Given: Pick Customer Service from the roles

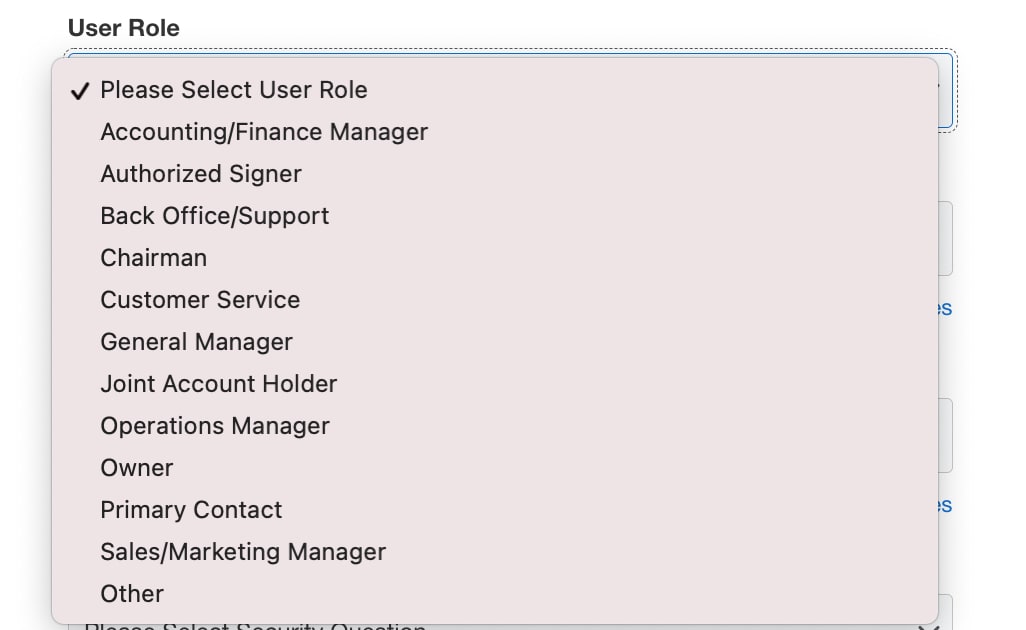Looking at the screenshot, I should click(x=200, y=300).
